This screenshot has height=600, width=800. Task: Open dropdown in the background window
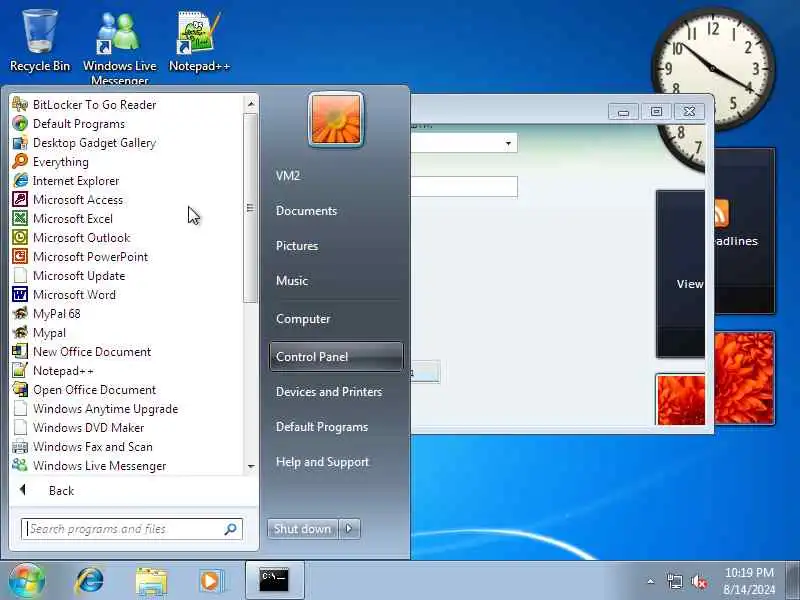[508, 143]
